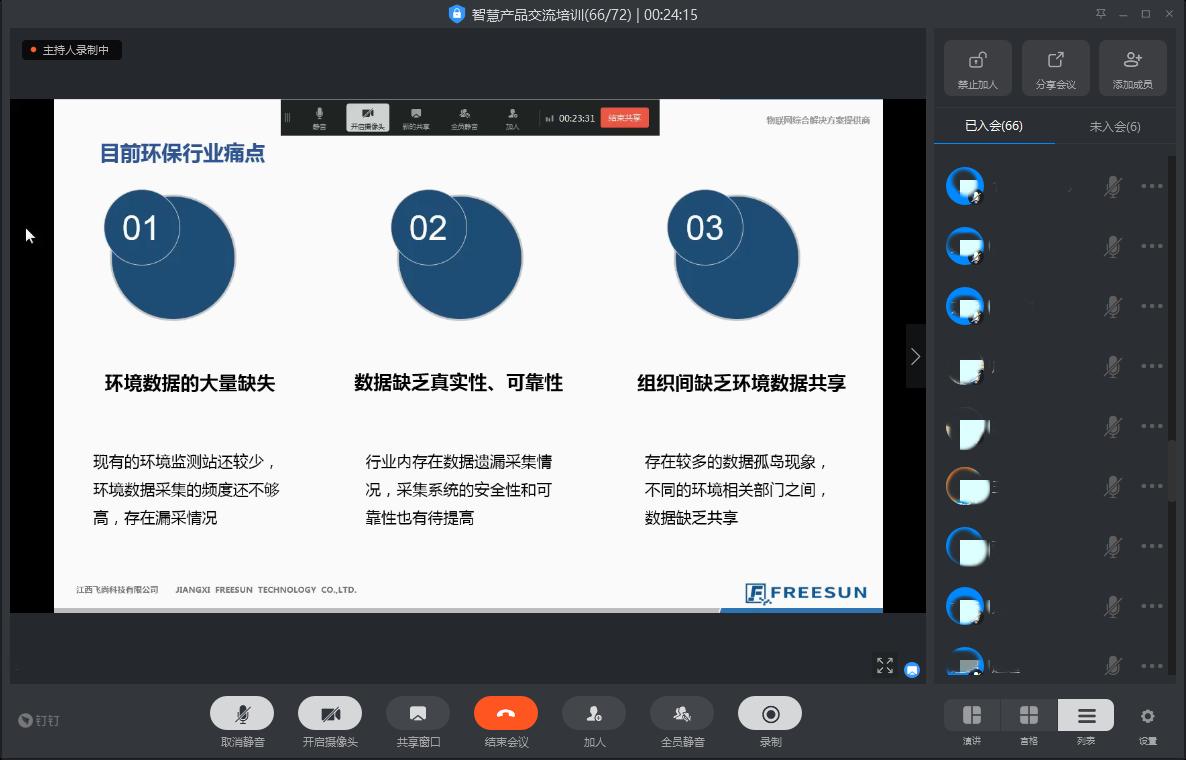The height and width of the screenshot is (760, 1186).
Task: Start recording using the 录制 icon
Action: point(770,713)
